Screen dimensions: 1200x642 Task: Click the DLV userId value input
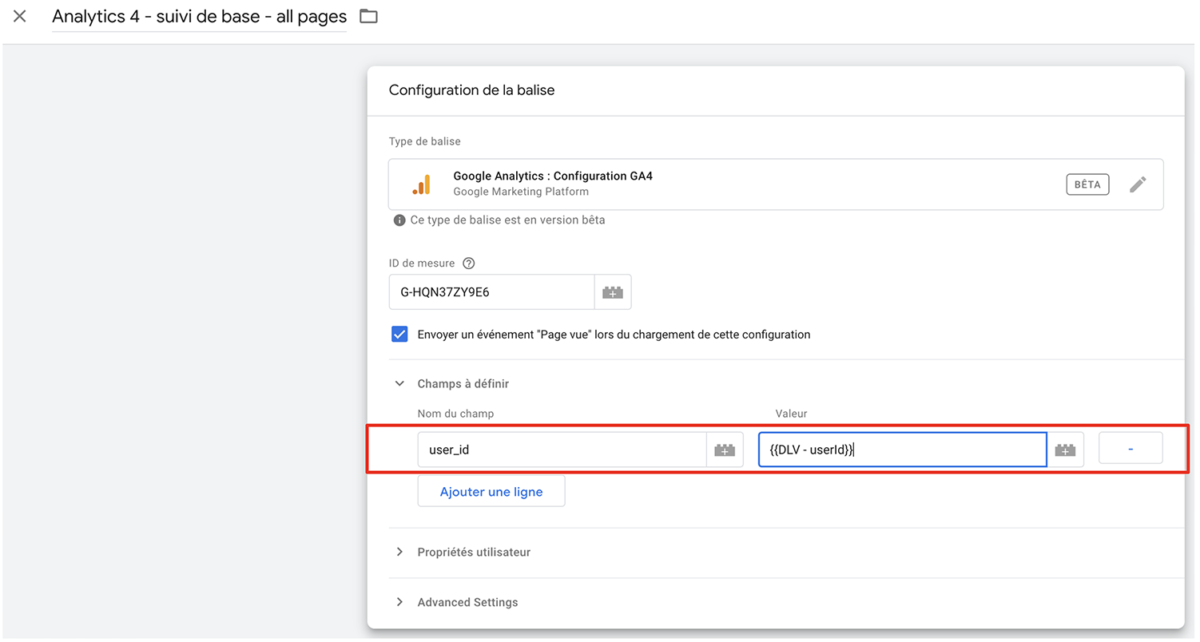coord(902,450)
